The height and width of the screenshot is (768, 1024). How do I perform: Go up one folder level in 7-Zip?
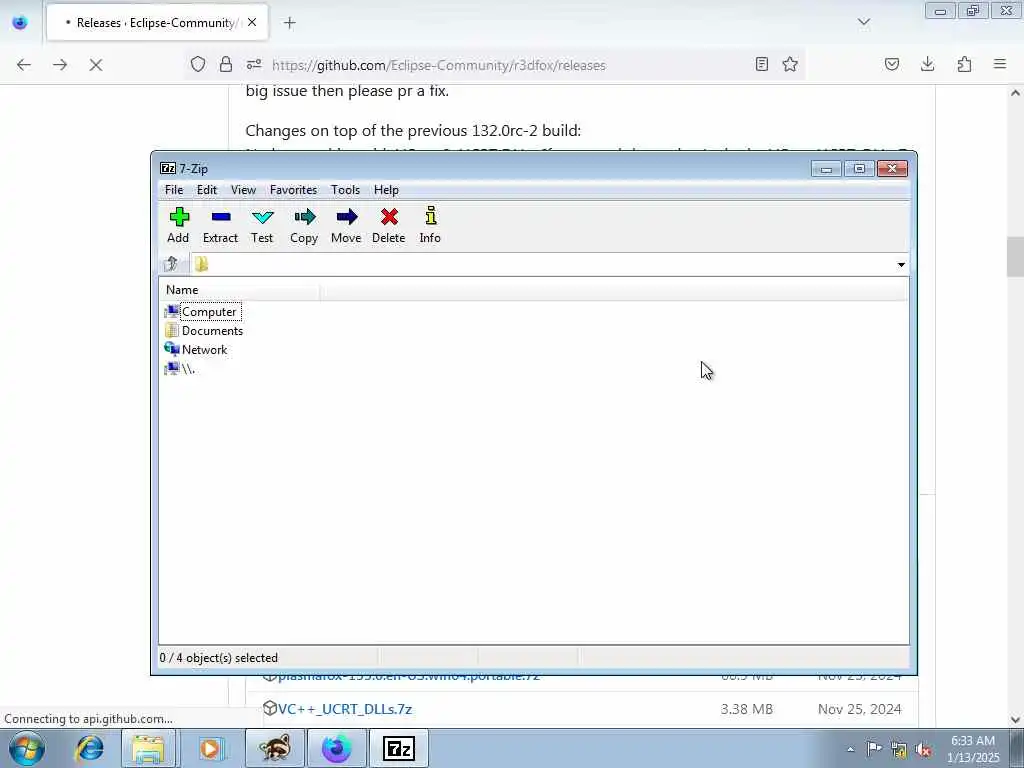172,264
